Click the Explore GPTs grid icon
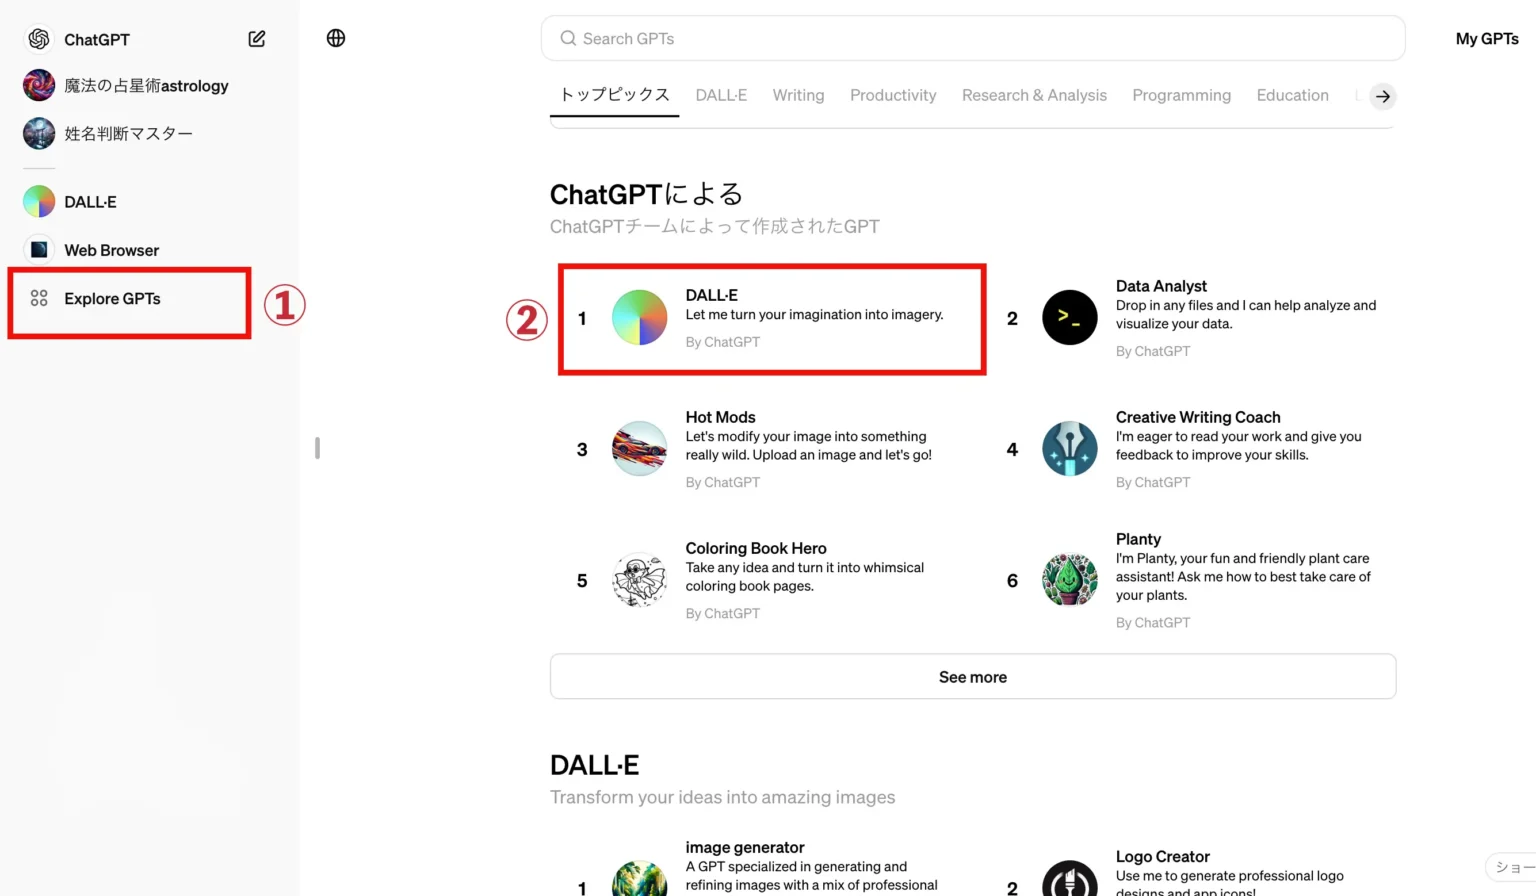 pos(39,298)
